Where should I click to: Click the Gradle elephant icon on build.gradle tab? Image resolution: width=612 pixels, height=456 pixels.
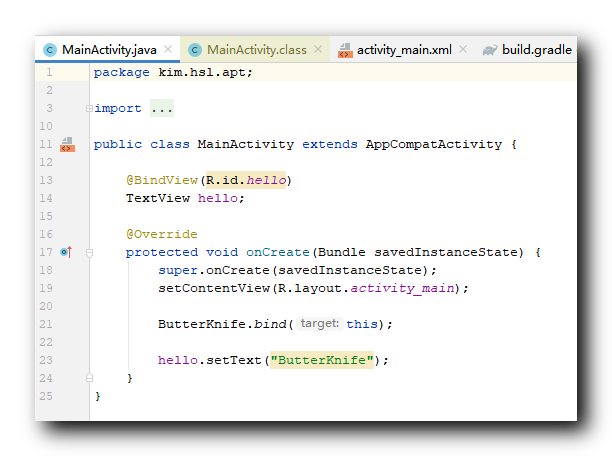(x=490, y=50)
